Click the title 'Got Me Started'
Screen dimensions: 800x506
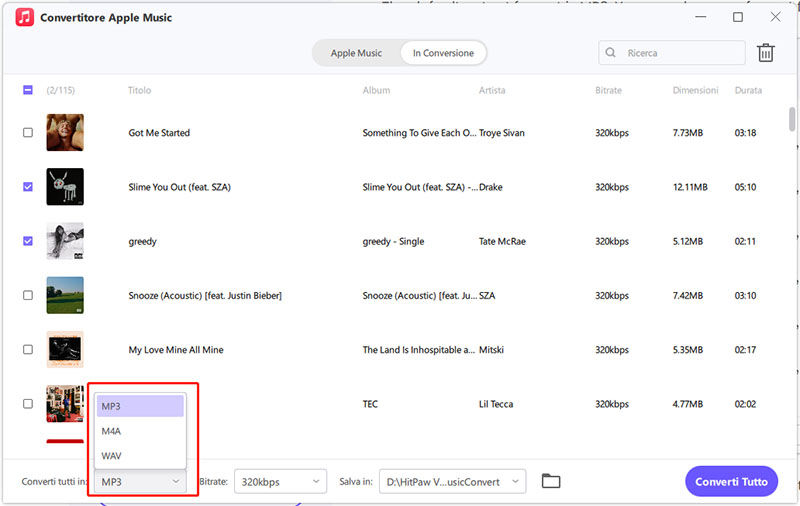coord(159,133)
